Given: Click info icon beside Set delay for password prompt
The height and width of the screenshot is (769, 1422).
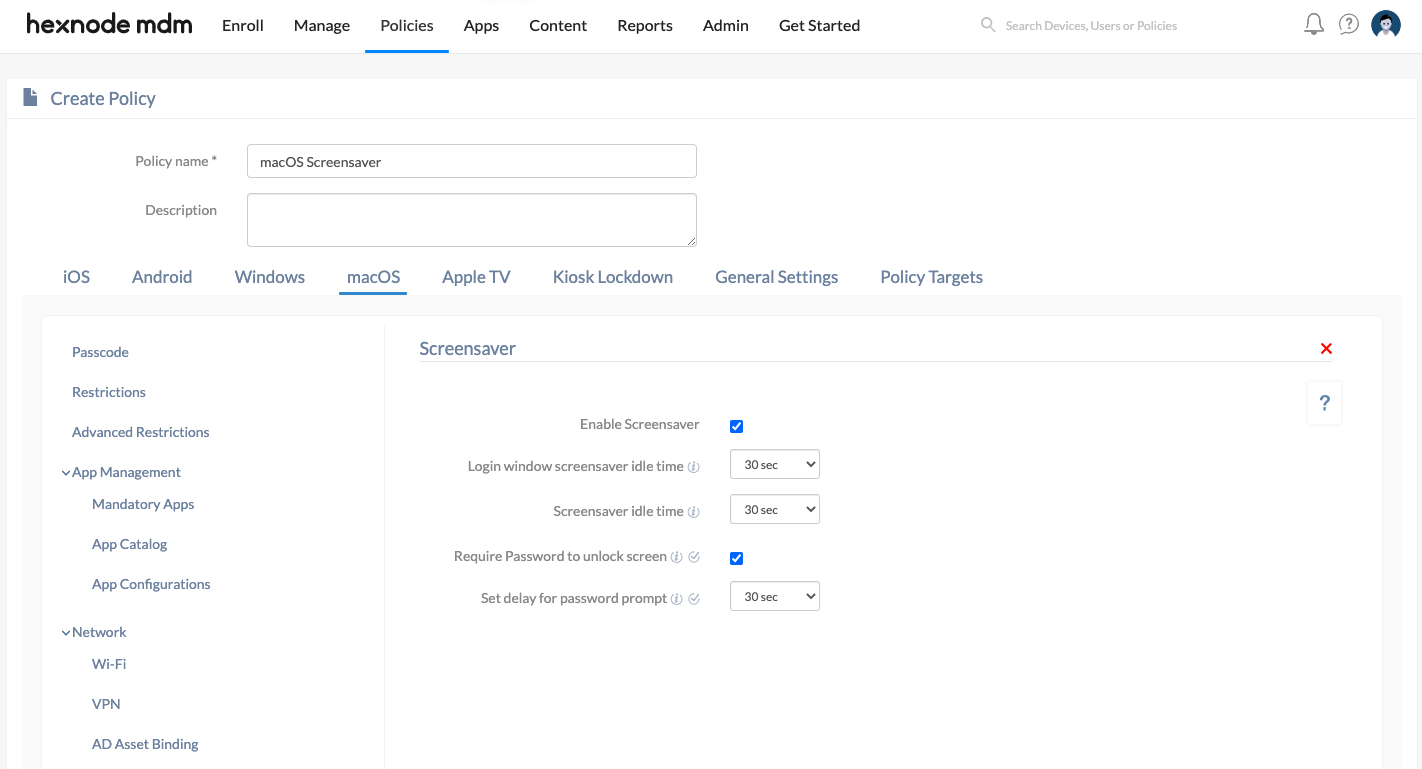Looking at the screenshot, I should pos(676,599).
